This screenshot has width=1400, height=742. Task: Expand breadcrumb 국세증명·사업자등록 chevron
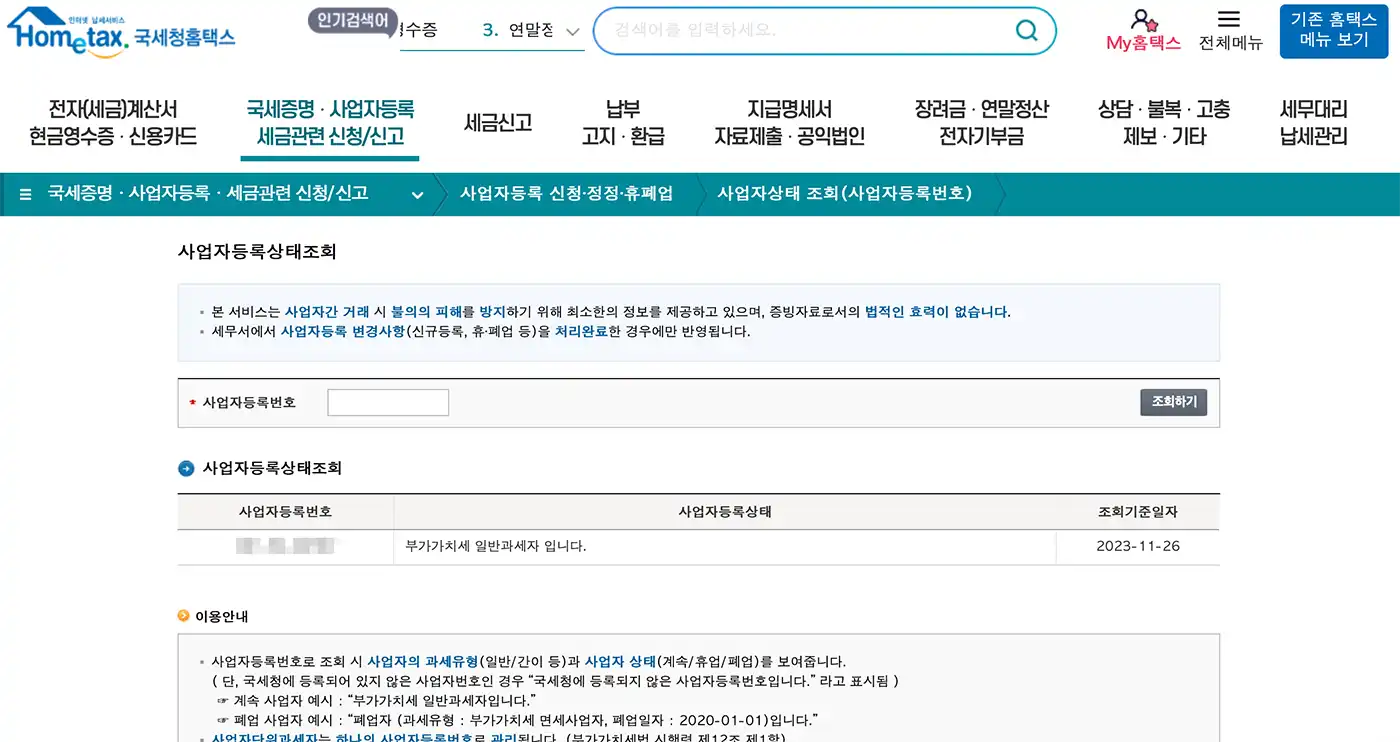tap(417, 195)
